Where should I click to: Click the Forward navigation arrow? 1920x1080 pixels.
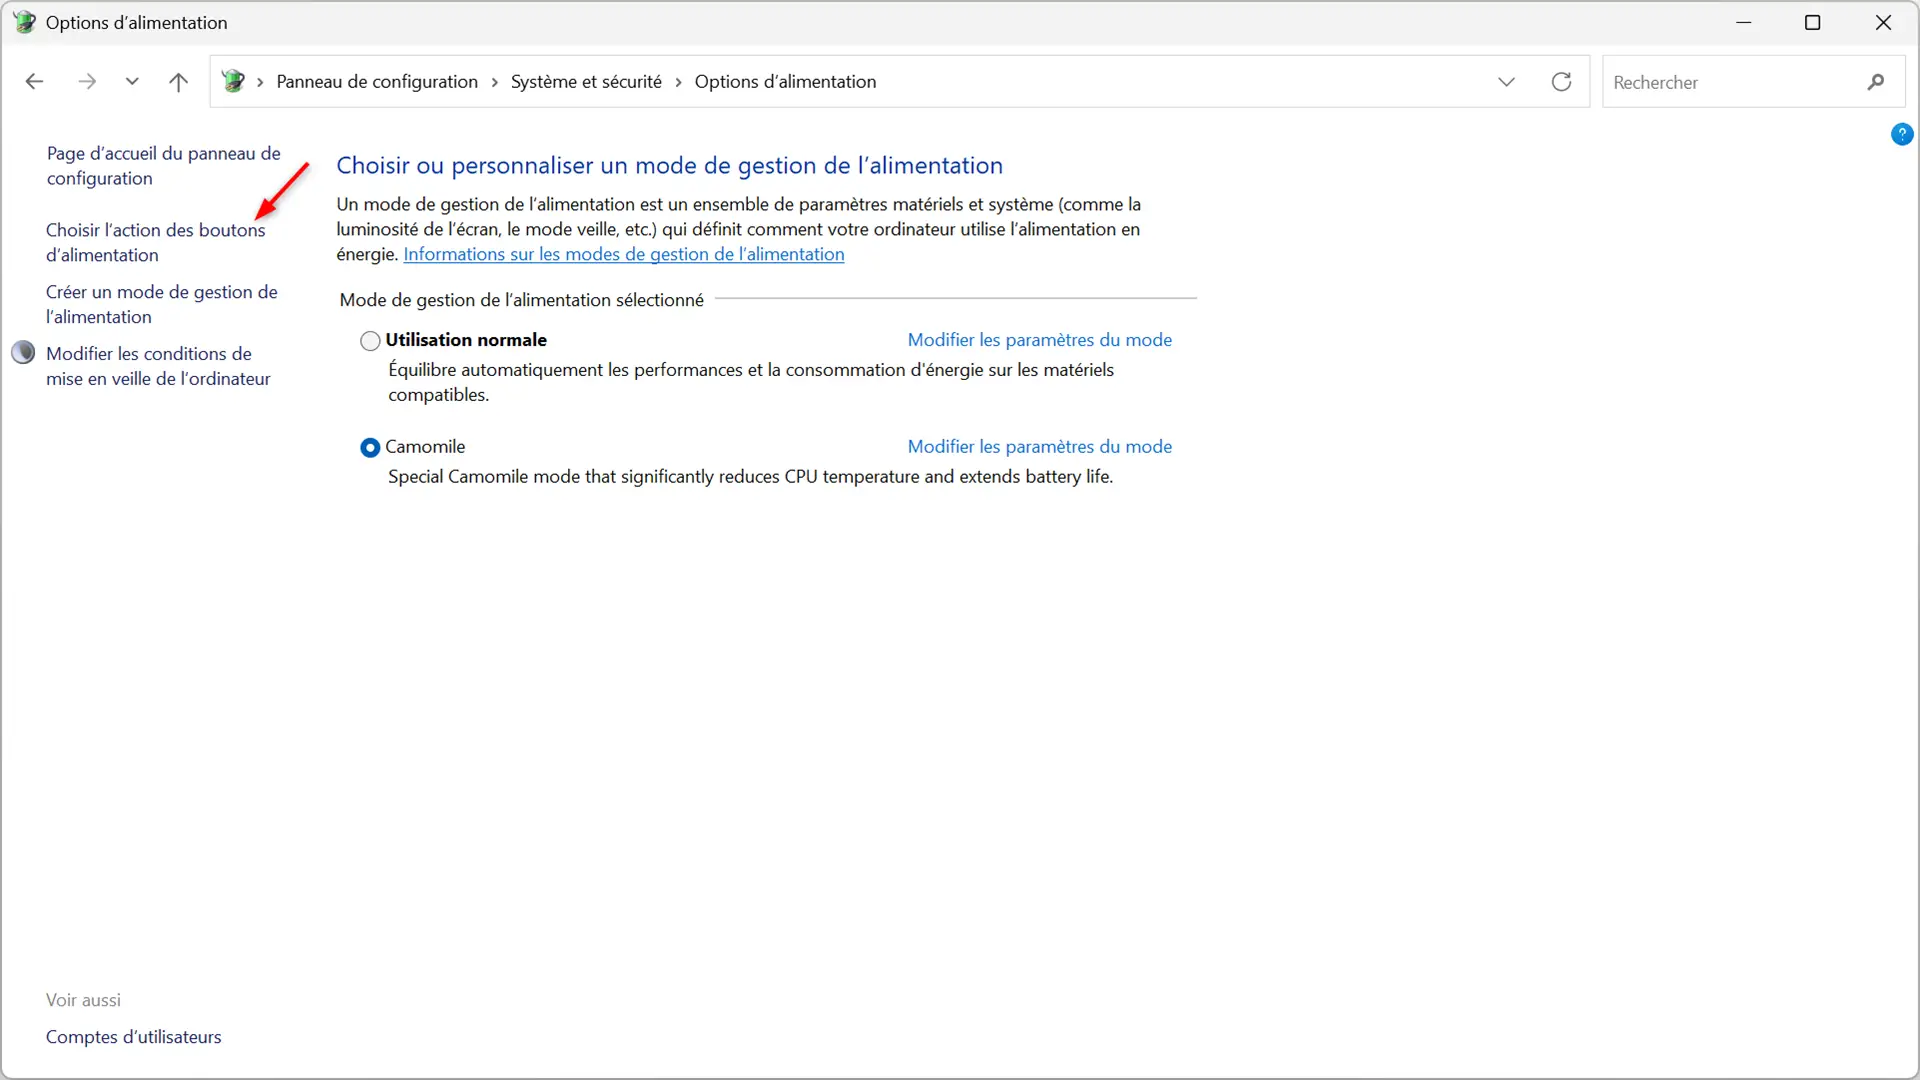click(x=87, y=82)
